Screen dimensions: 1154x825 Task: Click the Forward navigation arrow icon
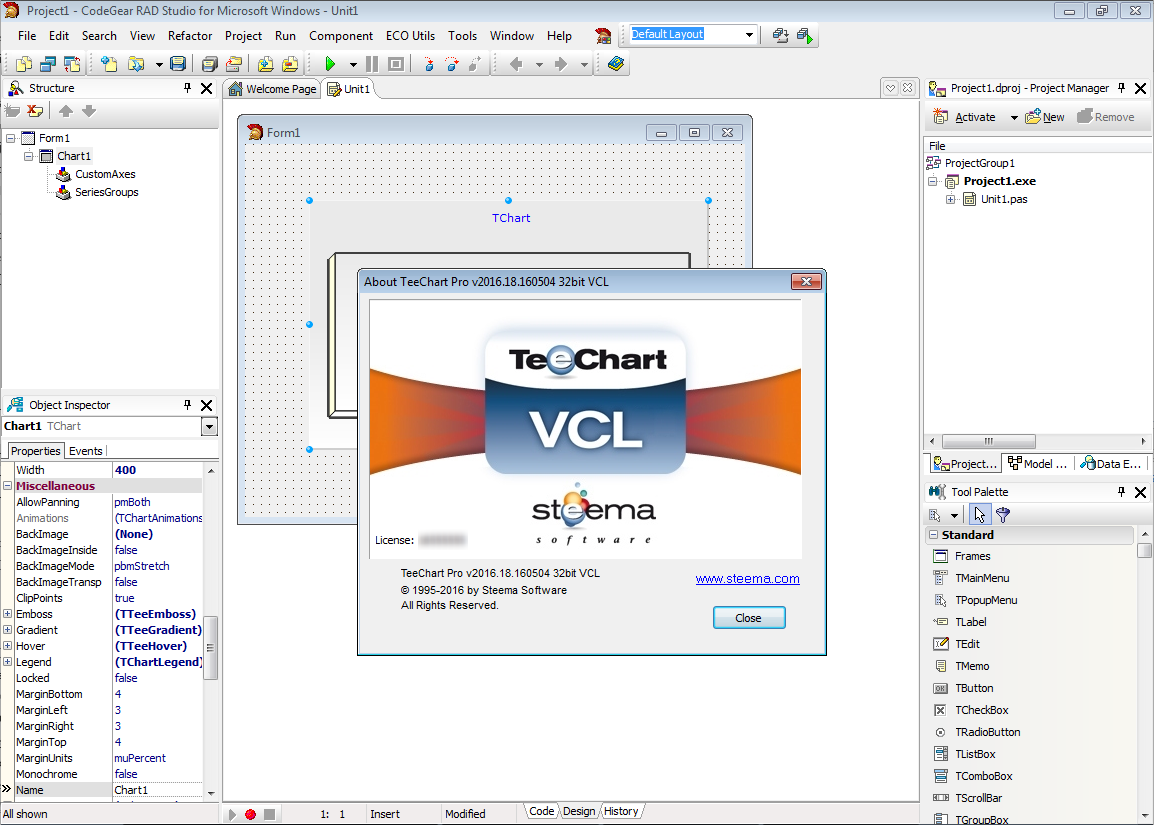561,64
